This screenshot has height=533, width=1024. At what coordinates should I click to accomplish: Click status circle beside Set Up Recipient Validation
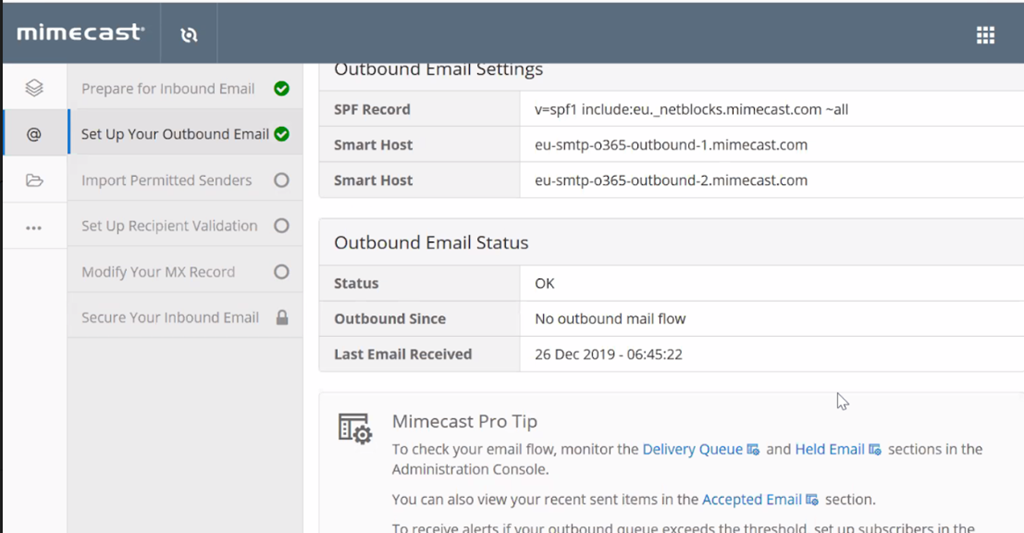(x=281, y=226)
